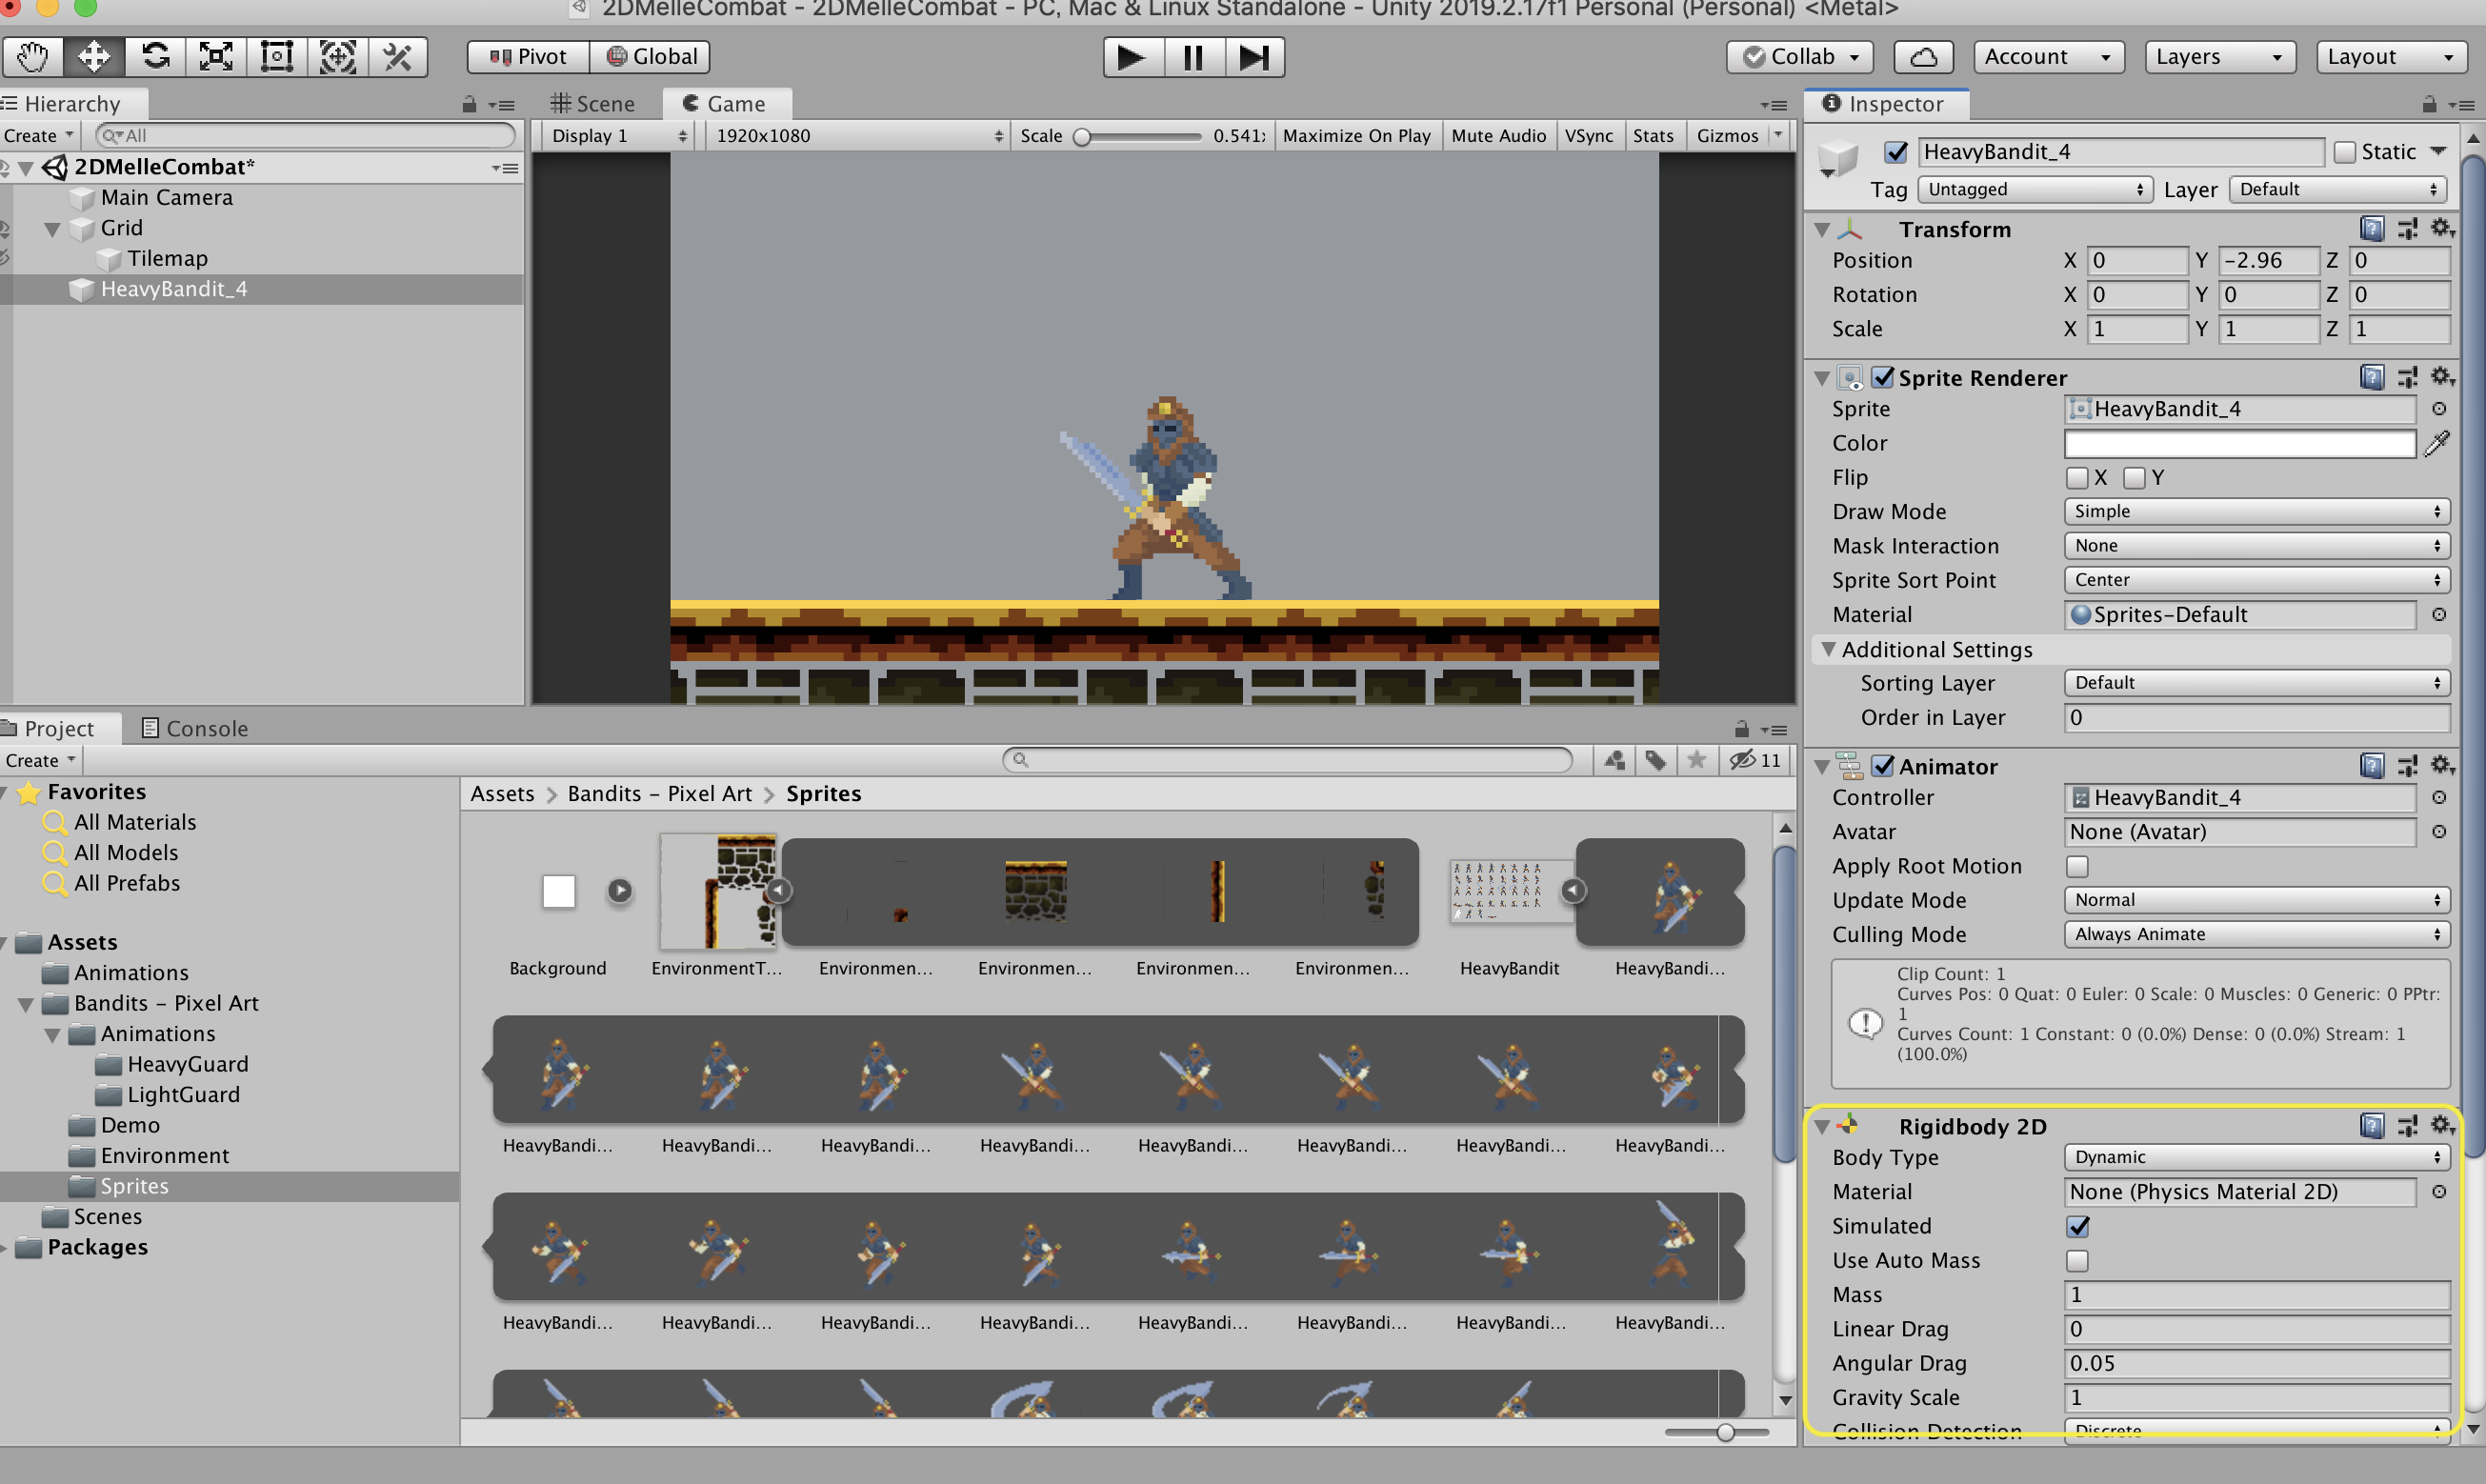The height and width of the screenshot is (1484, 2486).
Task: Pick color with eyedropper icon
Action: (x=2438, y=443)
